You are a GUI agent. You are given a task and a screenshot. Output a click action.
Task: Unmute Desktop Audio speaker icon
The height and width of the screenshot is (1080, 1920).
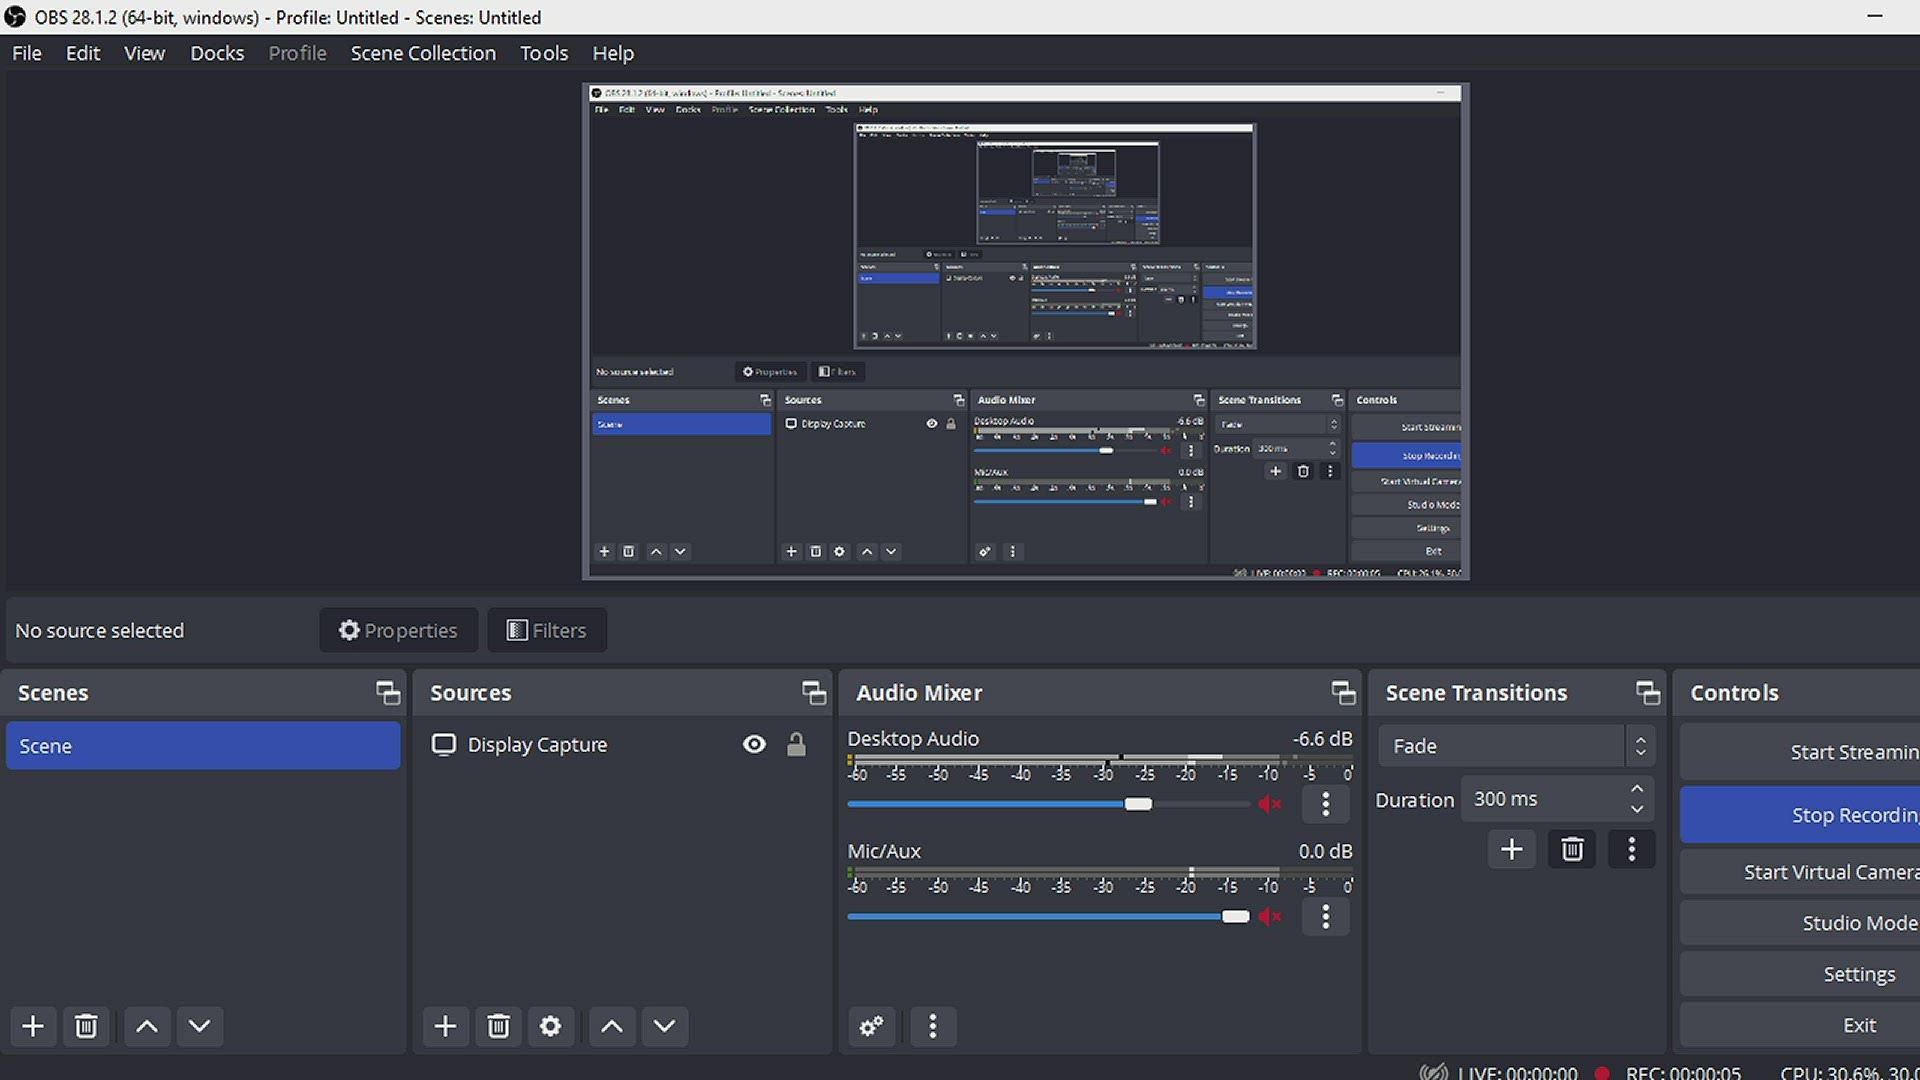1269,804
